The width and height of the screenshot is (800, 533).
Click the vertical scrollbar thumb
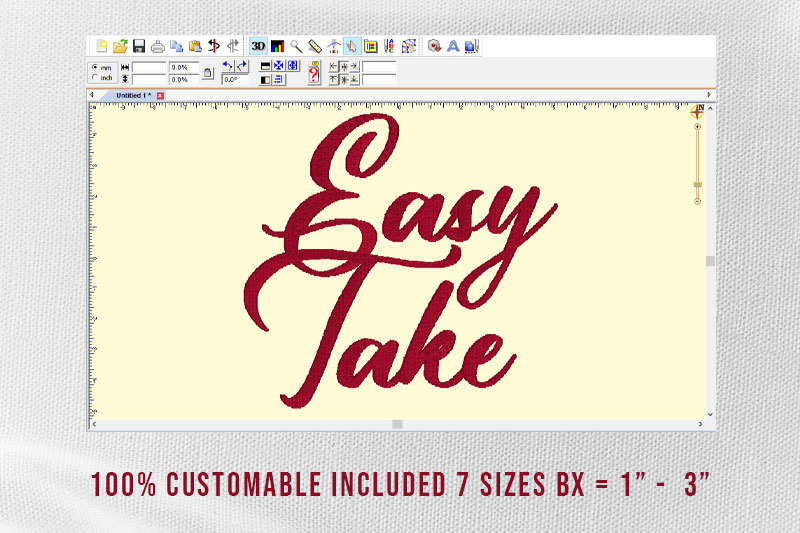710,261
